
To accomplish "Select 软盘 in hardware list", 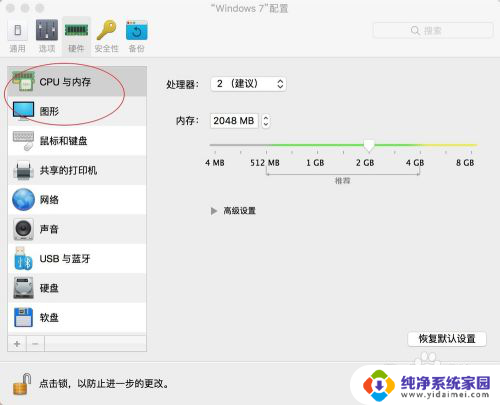I will 77,317.
